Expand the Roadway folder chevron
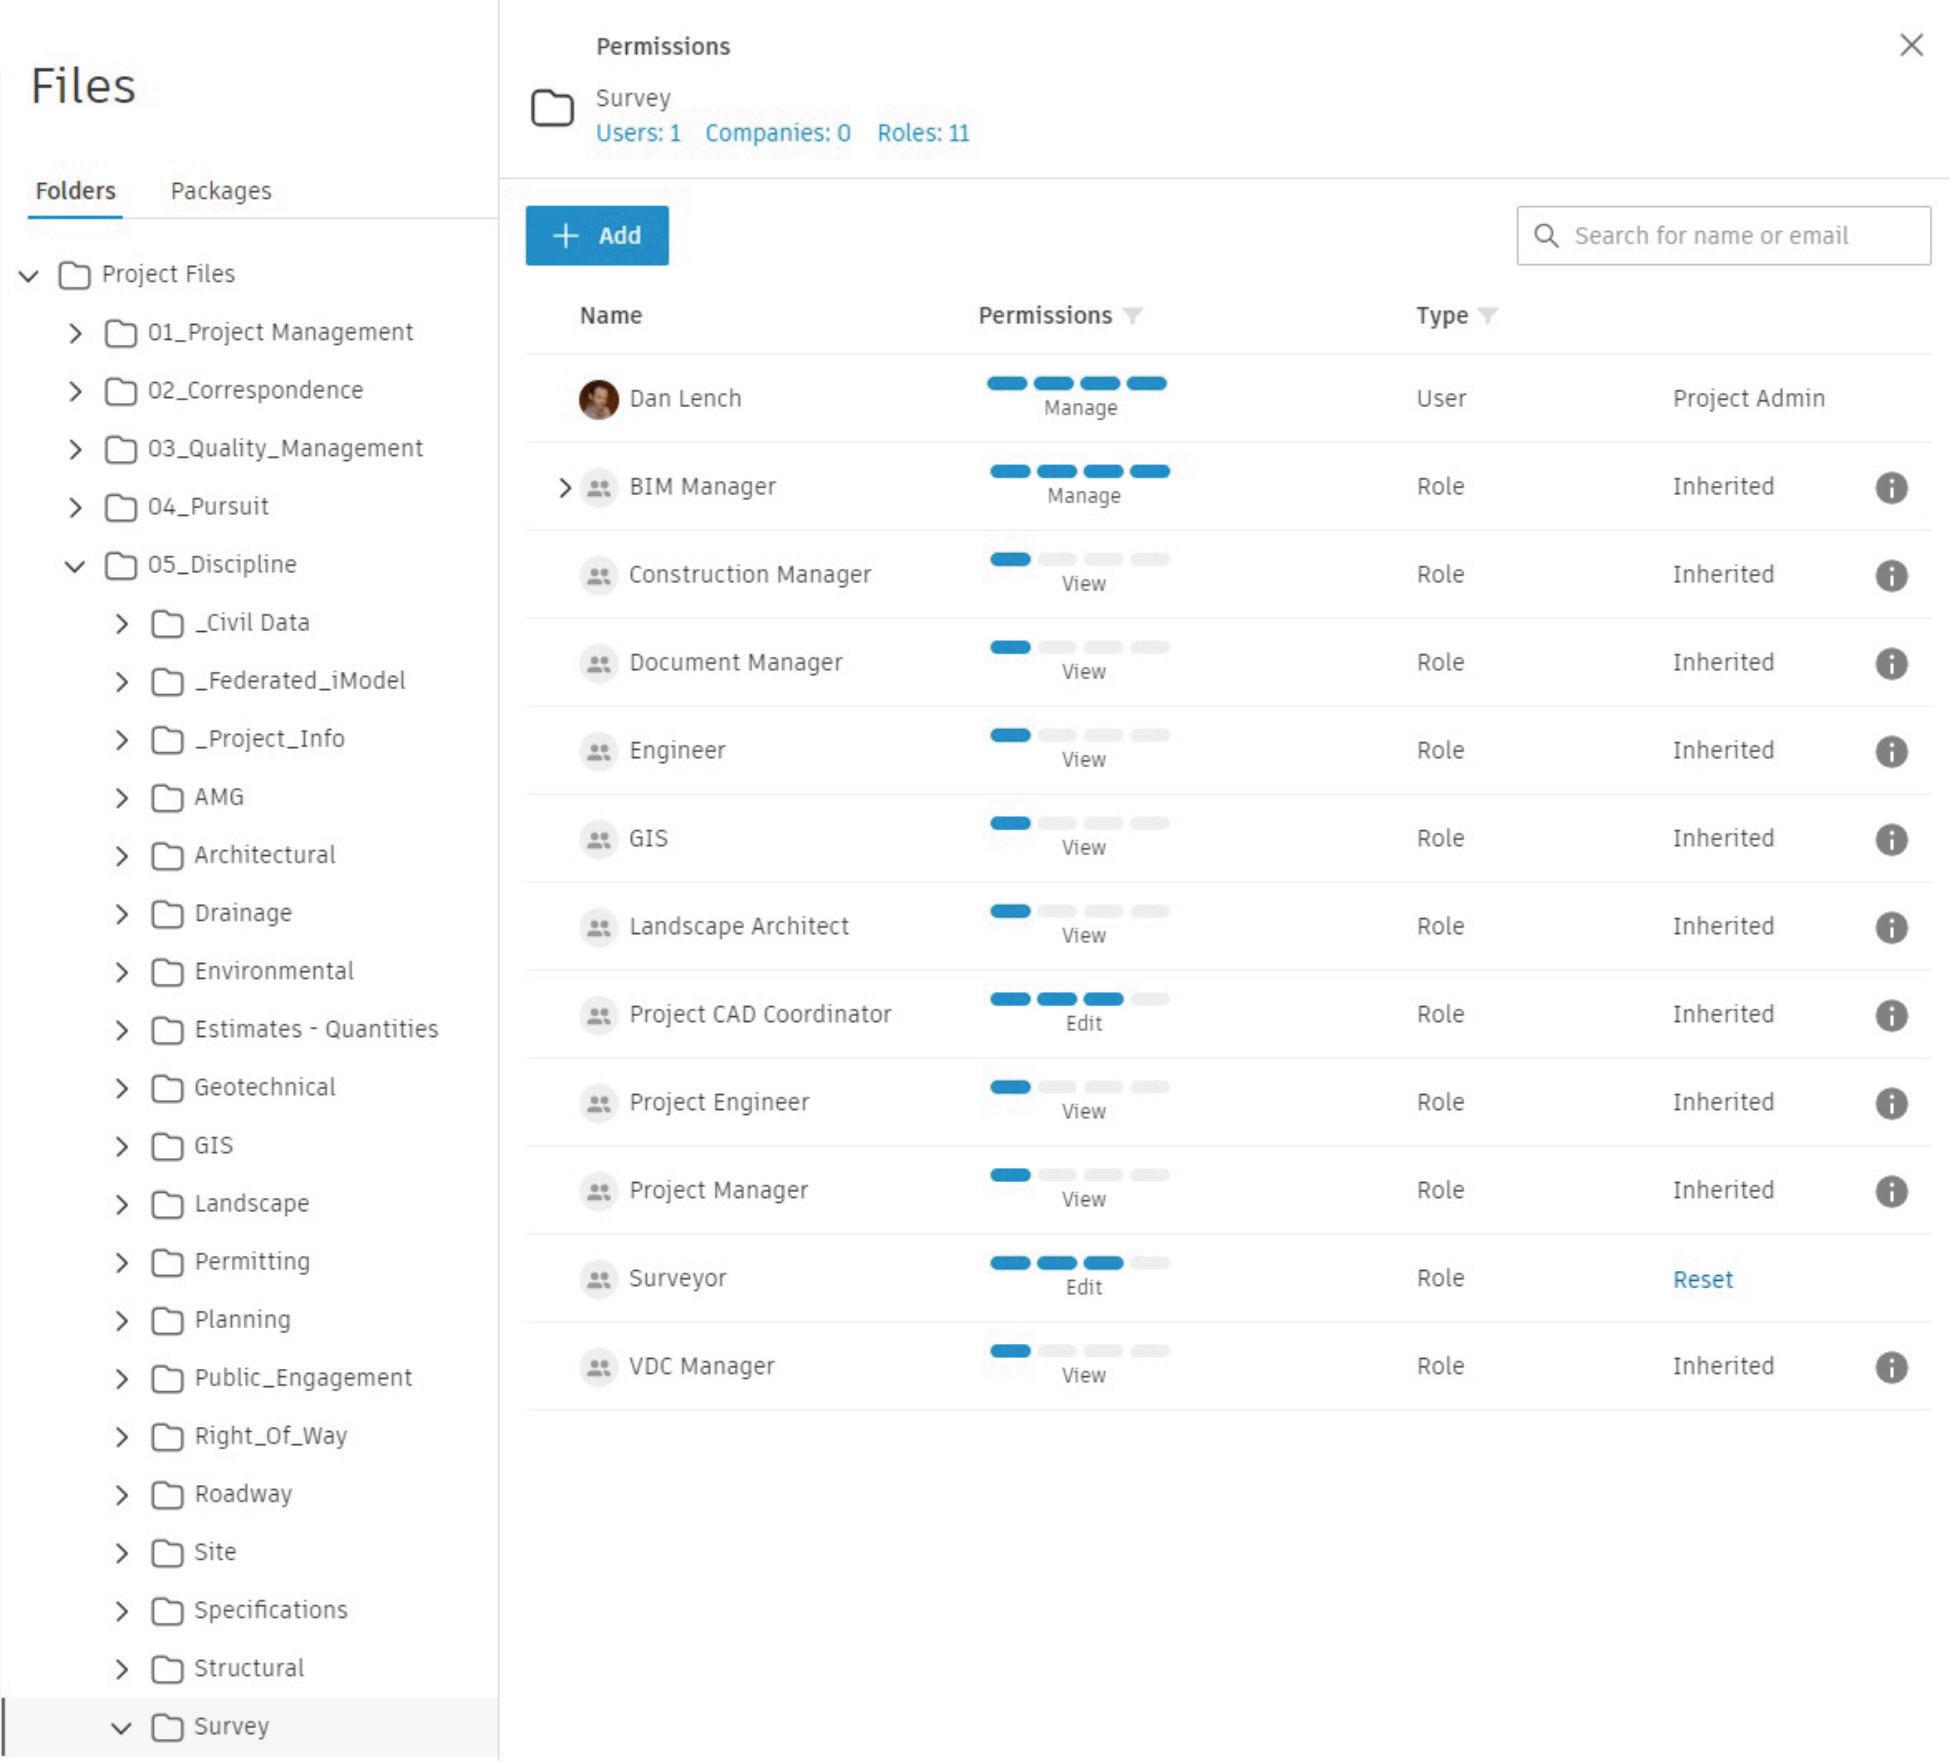This screenshot has width=1950, height=1763. 121,1495
